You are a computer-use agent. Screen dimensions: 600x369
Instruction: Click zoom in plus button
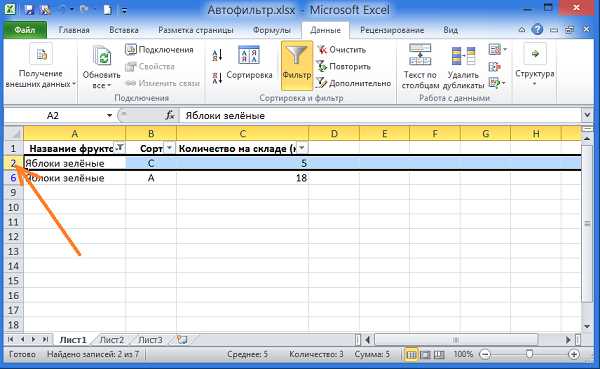[574, 354]
